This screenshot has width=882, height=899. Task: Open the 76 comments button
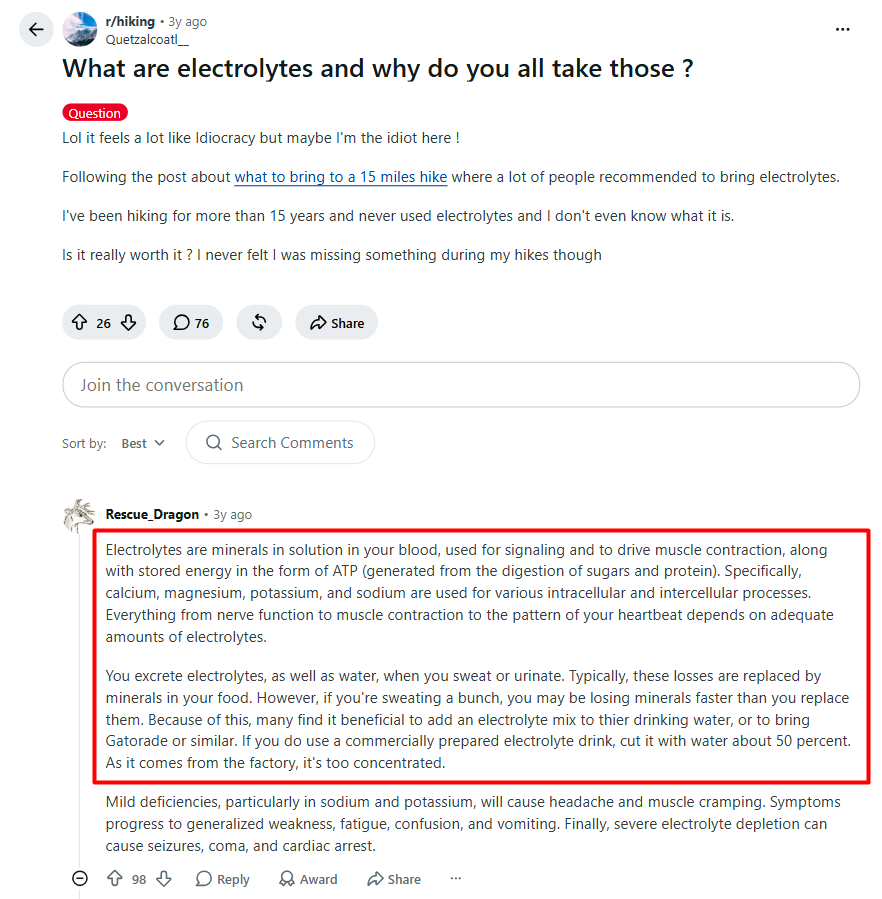[x=191, y=323]
